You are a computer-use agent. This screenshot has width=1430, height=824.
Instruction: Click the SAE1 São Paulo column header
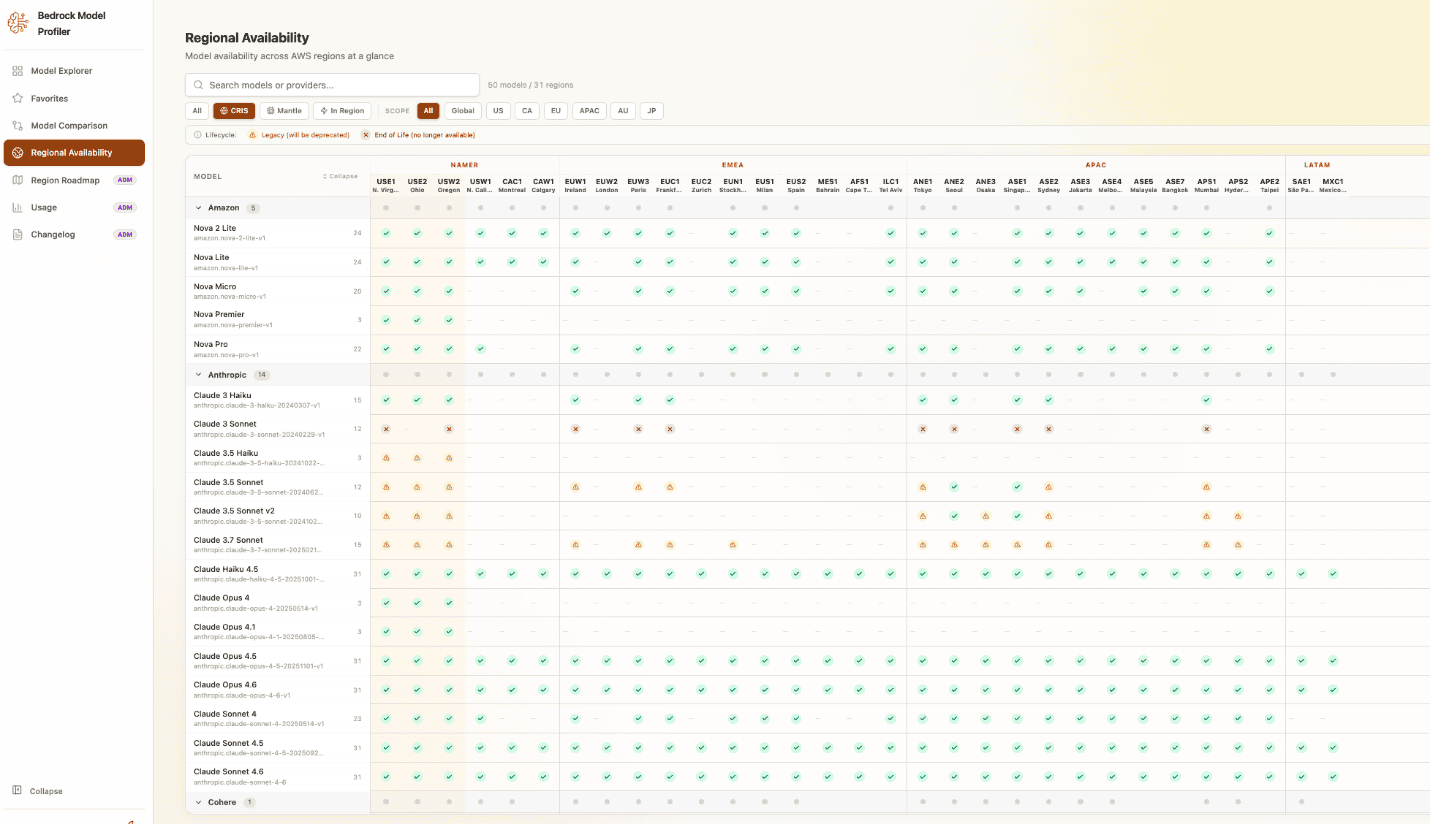click(x=1301, y=185)
